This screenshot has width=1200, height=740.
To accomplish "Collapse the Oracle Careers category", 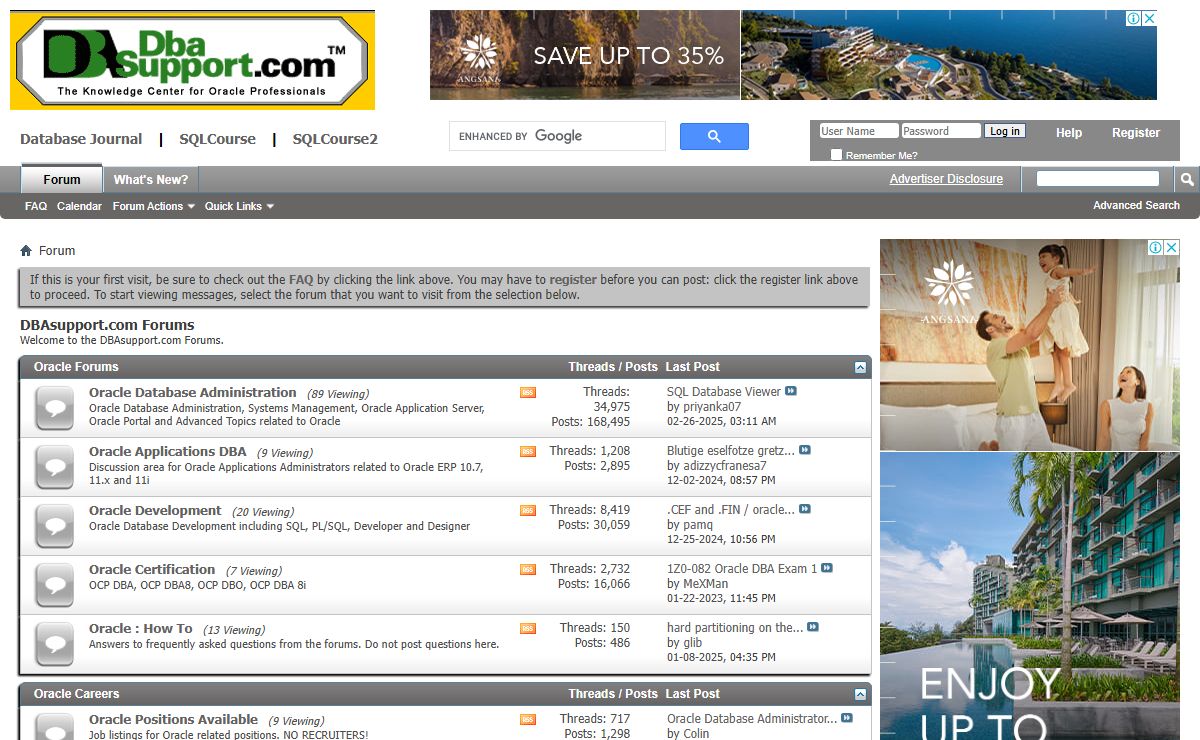I will pyautogui.click(x=860, y=694).
